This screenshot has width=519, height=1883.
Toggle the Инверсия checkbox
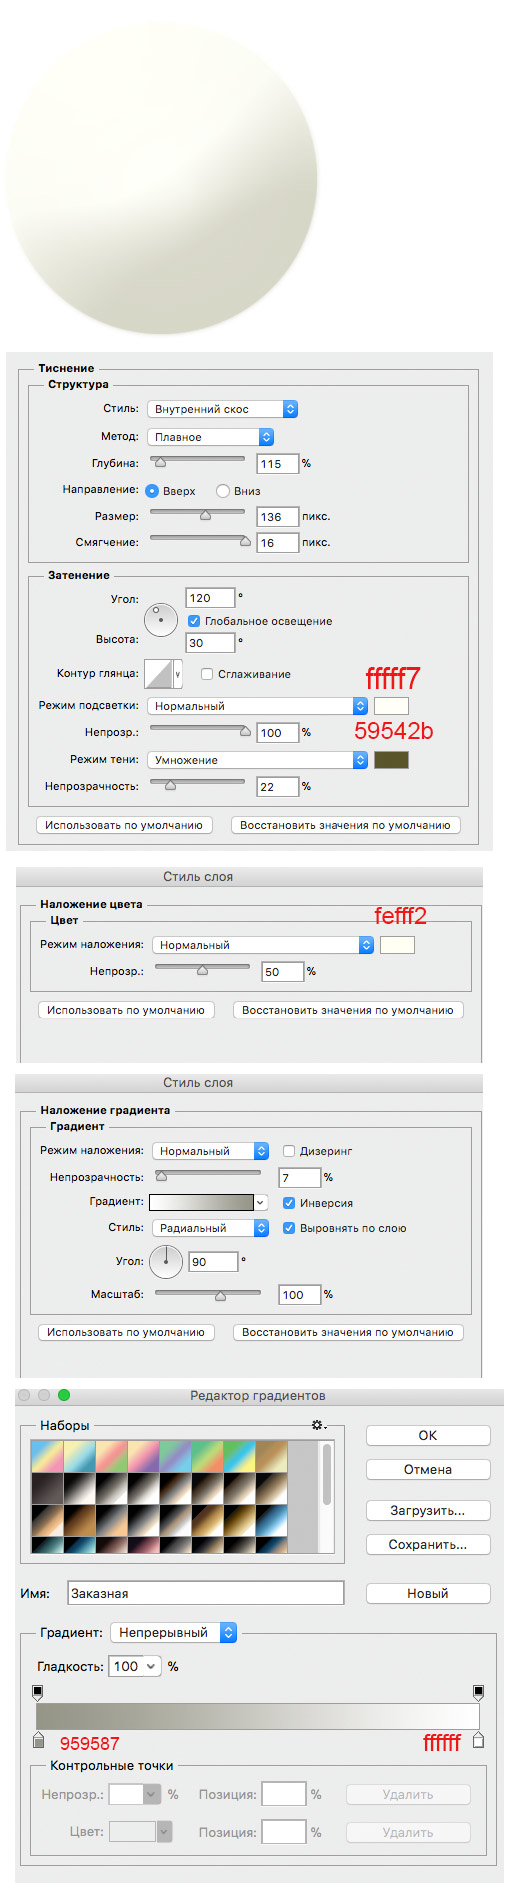point(289,1203)
